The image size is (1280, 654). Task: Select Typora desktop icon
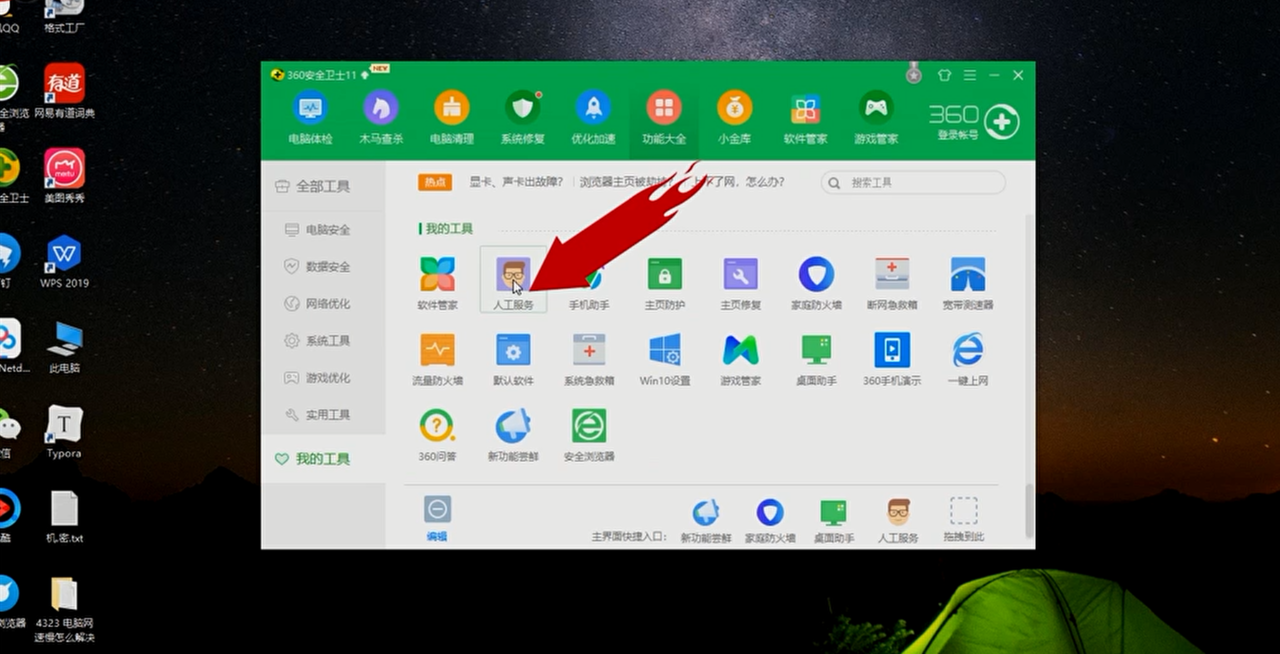pos(64,432)
